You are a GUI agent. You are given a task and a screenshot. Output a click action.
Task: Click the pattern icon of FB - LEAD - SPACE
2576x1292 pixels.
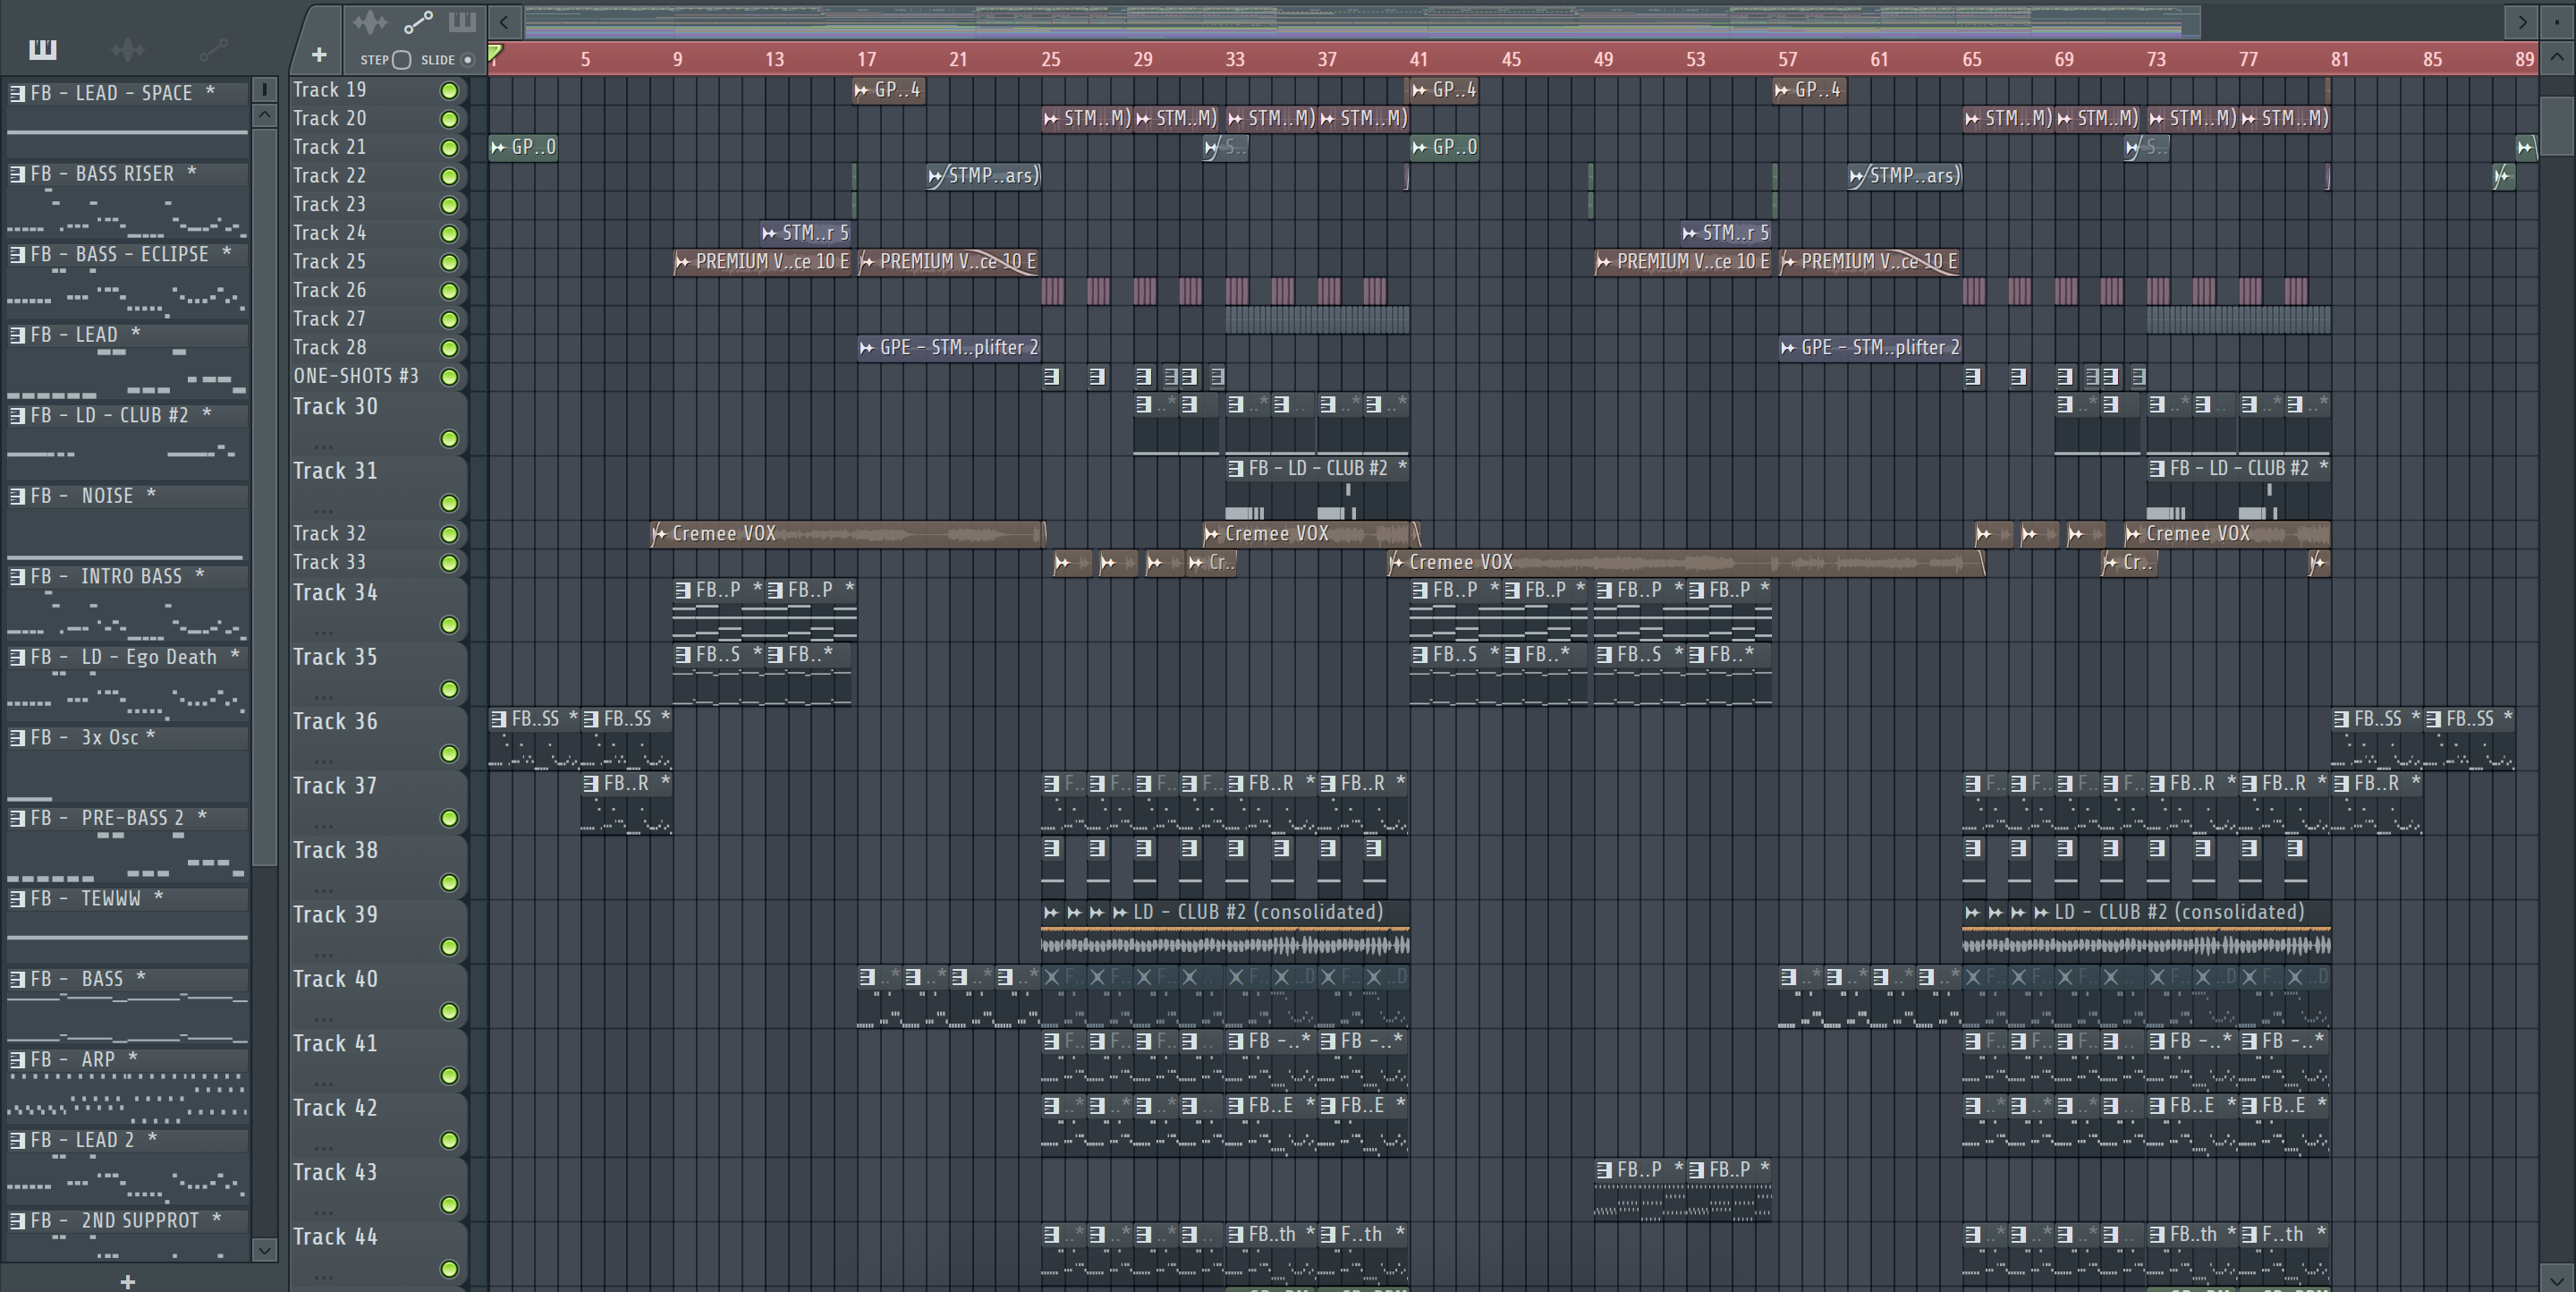(x=18, y=93)
